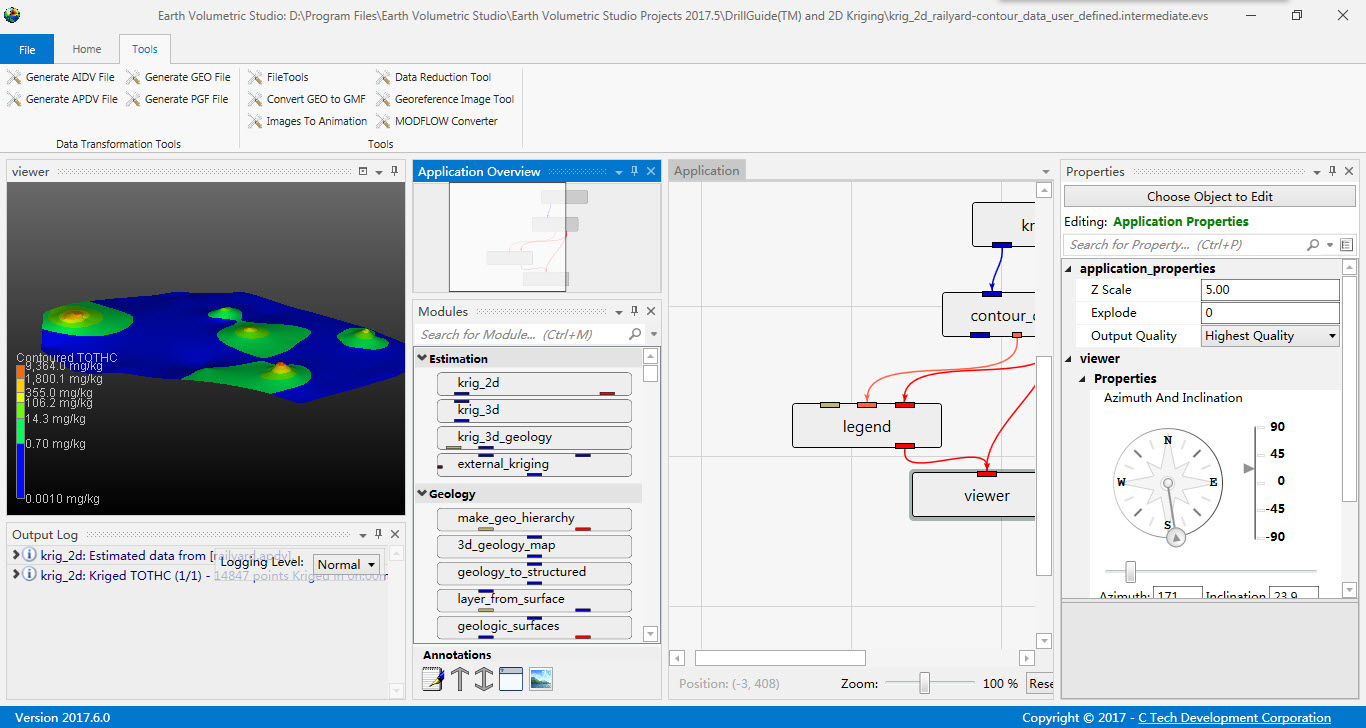Click the module search magnifier icon
1366x728 pixels.
tap(635, 334)
